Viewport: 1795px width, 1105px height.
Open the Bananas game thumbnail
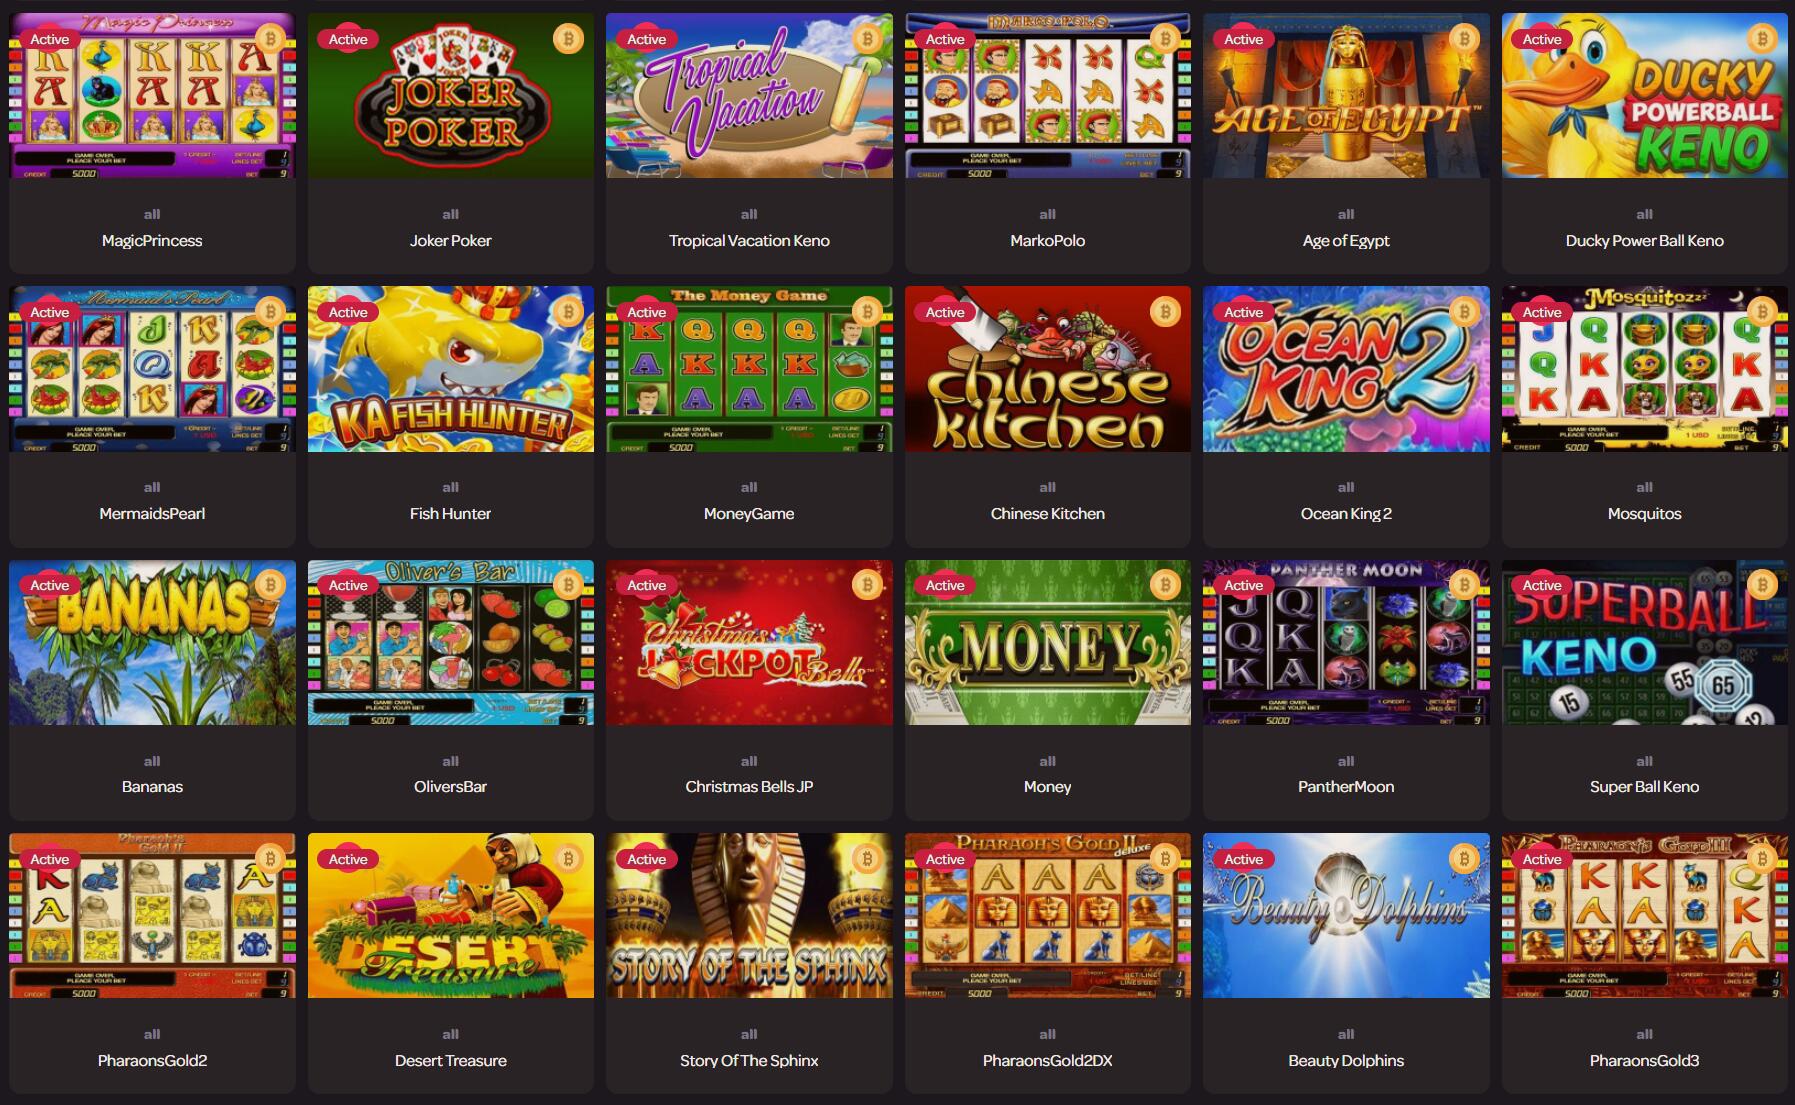pyautogui.click(x=152, y=642)
